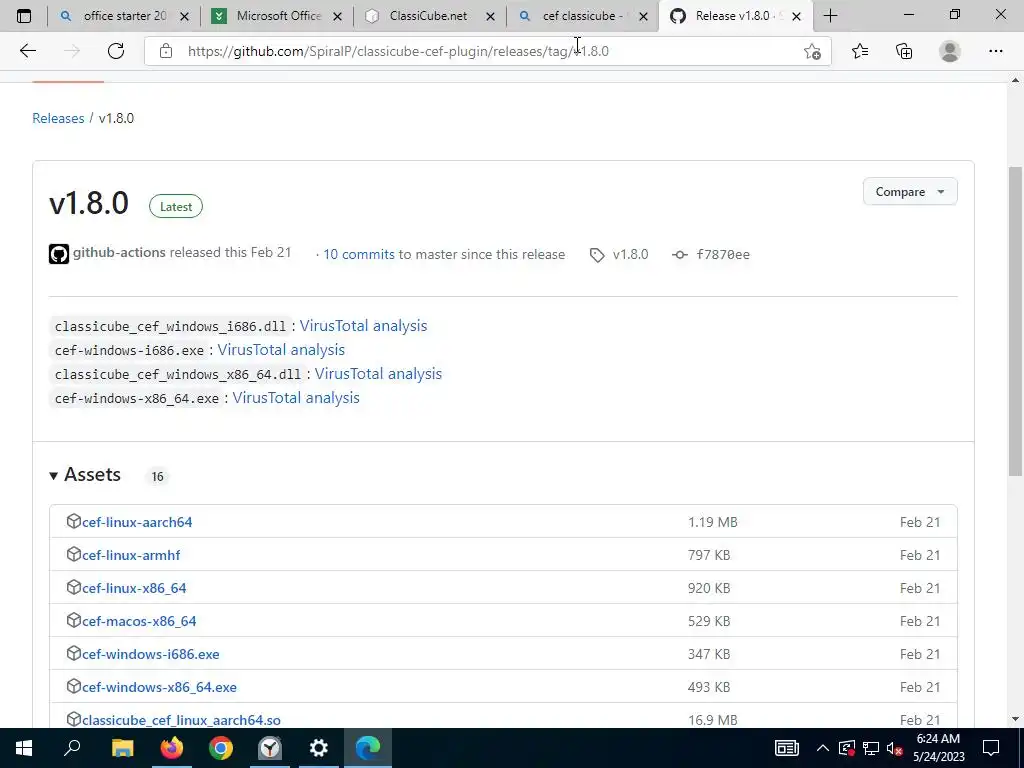Image resolution: width=1024 pixels, height=768 pixels.
Task: Open Settings gear in the taskbar
Action: pyautogui.click(x=319, y=748)
